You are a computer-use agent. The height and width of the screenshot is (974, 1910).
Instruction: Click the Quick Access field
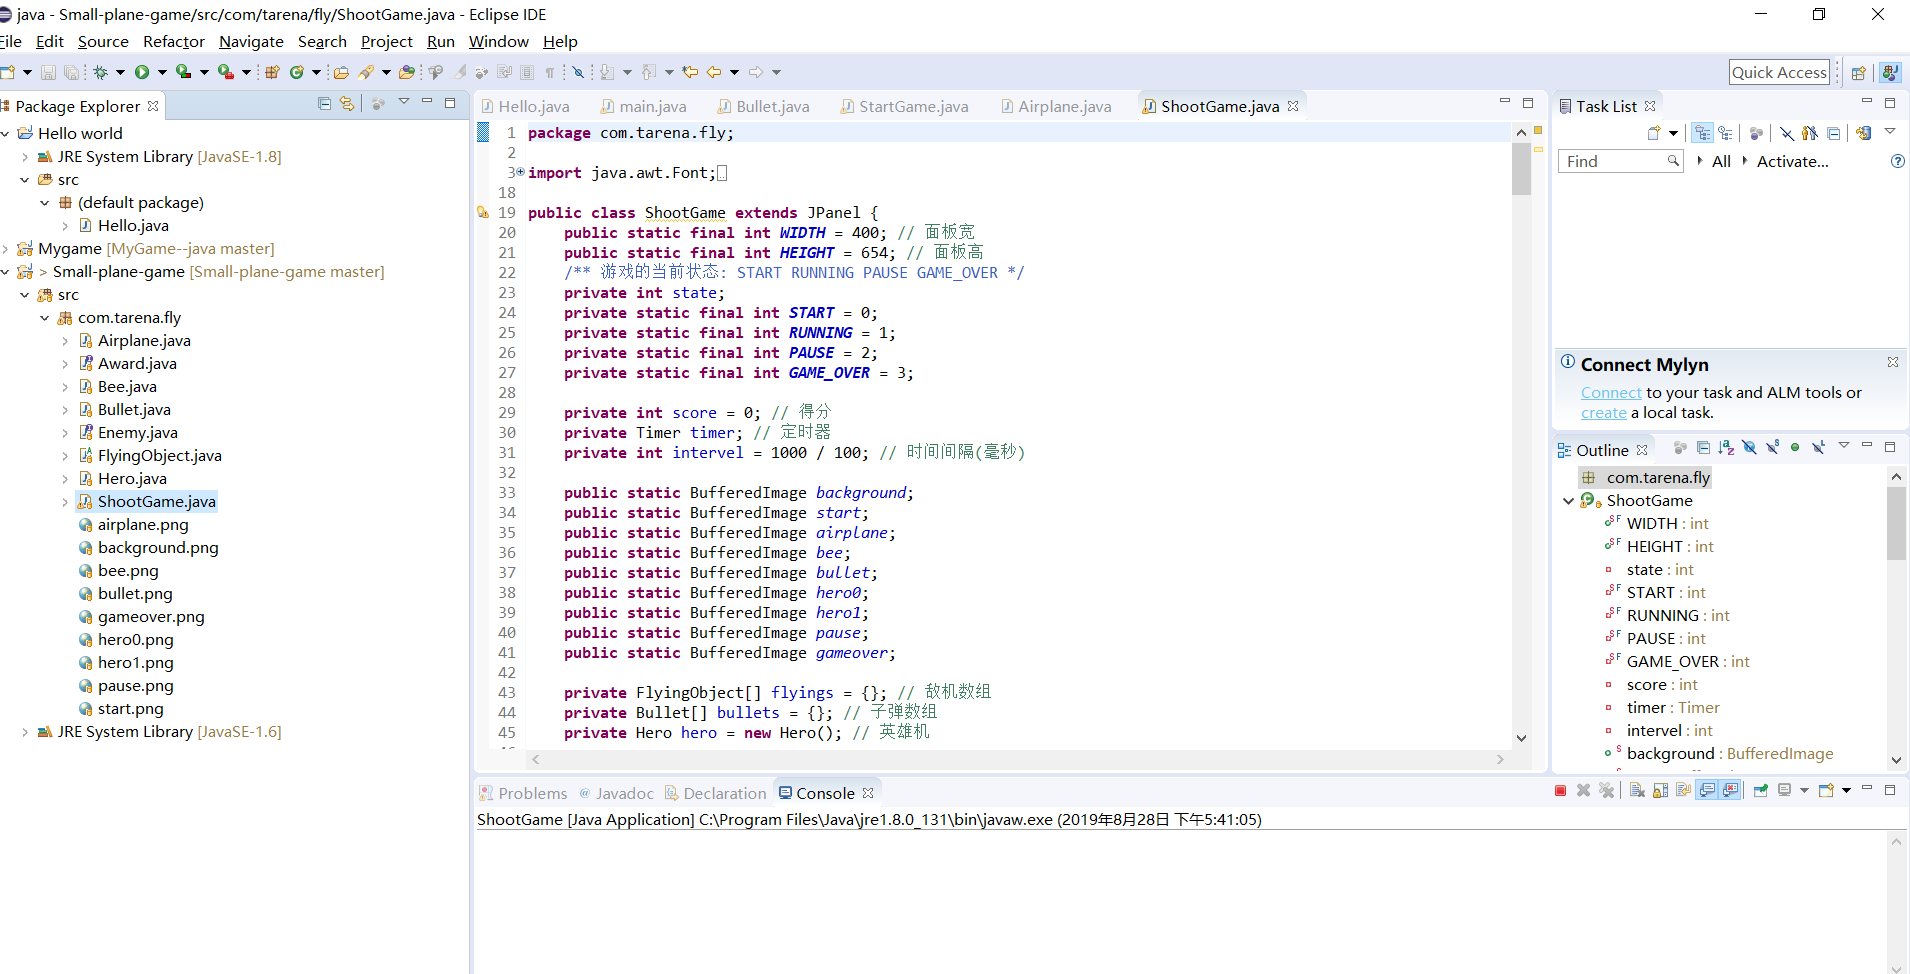coord(1779,72)
